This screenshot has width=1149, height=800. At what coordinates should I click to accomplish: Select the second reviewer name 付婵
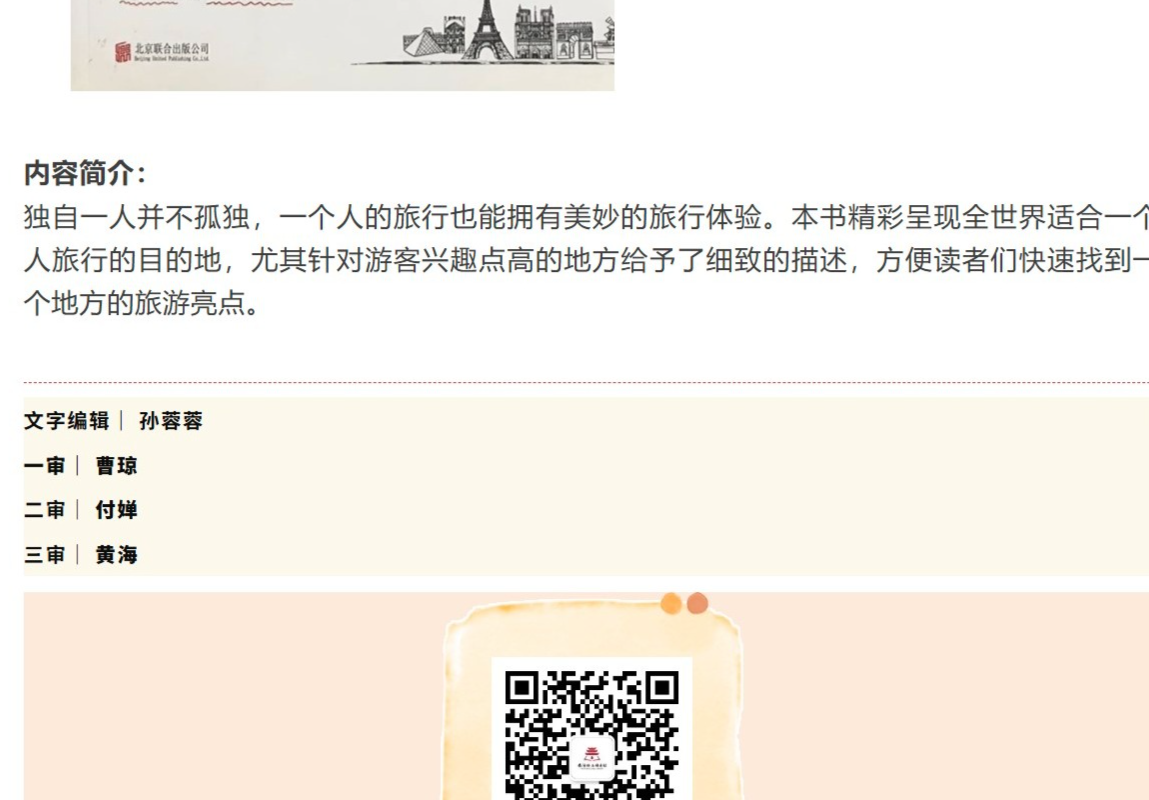click(x=117, y=510)
